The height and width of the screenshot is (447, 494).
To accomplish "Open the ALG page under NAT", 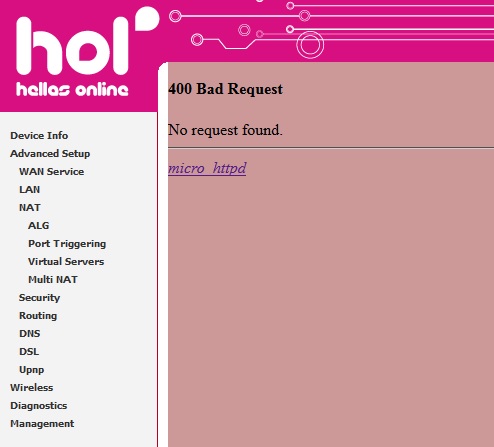I will point(39,226).
